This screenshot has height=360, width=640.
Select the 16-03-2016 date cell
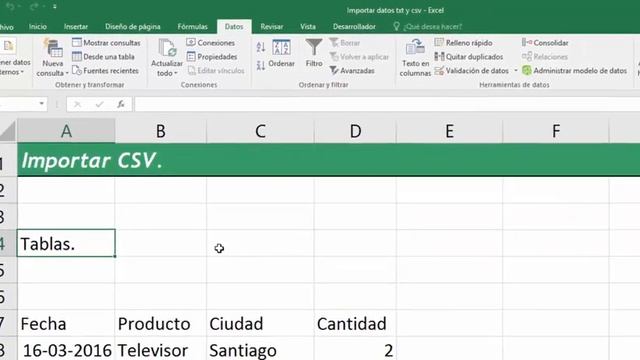pos(66,349)
